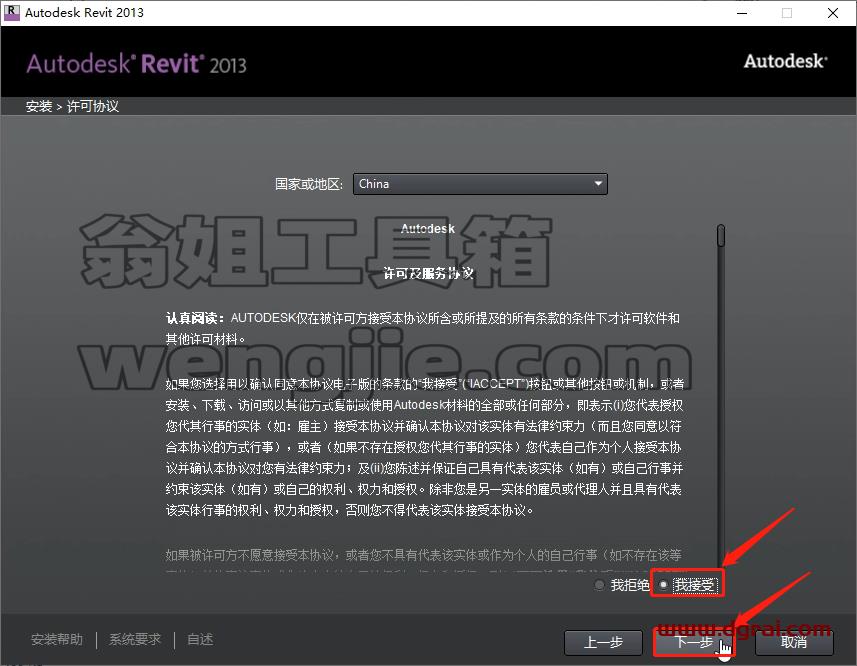857x666 pixels.
Task: Click the Revit app icon in title bar
Action: tap(11, 12)
